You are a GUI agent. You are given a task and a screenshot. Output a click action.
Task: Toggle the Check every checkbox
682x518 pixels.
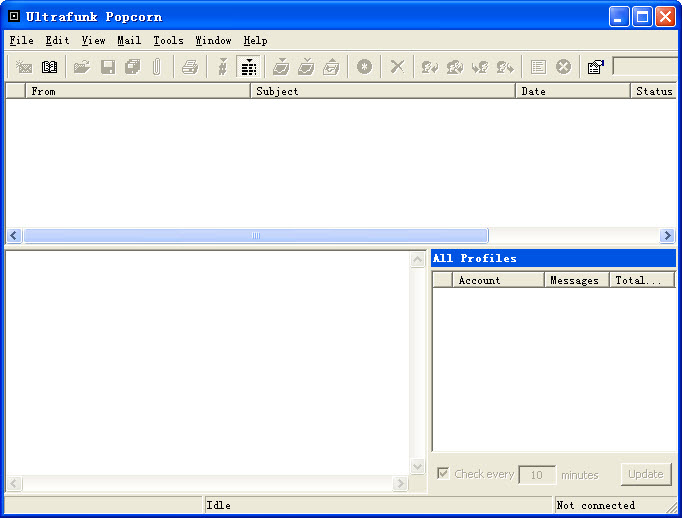[443, 473]
